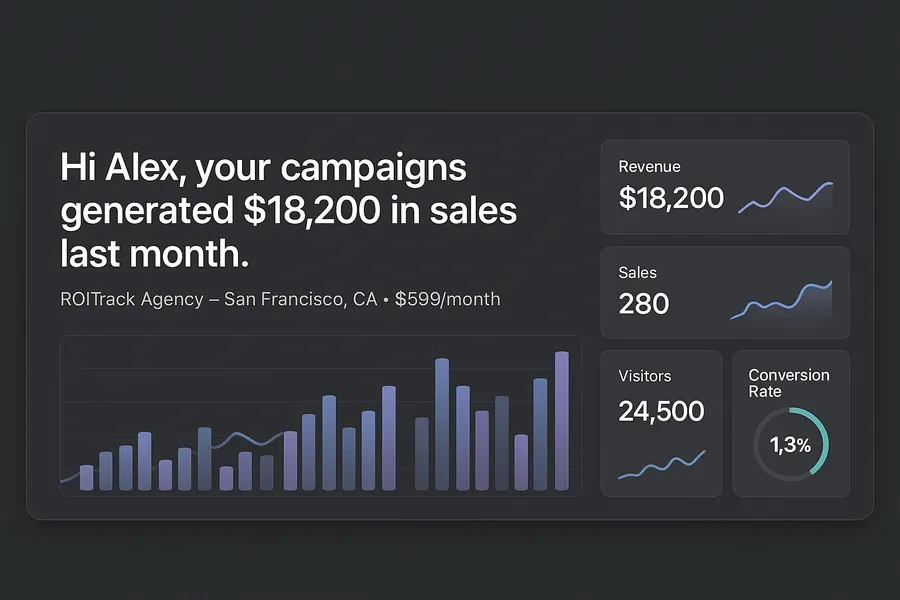
Task: Open the Sales card
Action: tap(725, 292)
